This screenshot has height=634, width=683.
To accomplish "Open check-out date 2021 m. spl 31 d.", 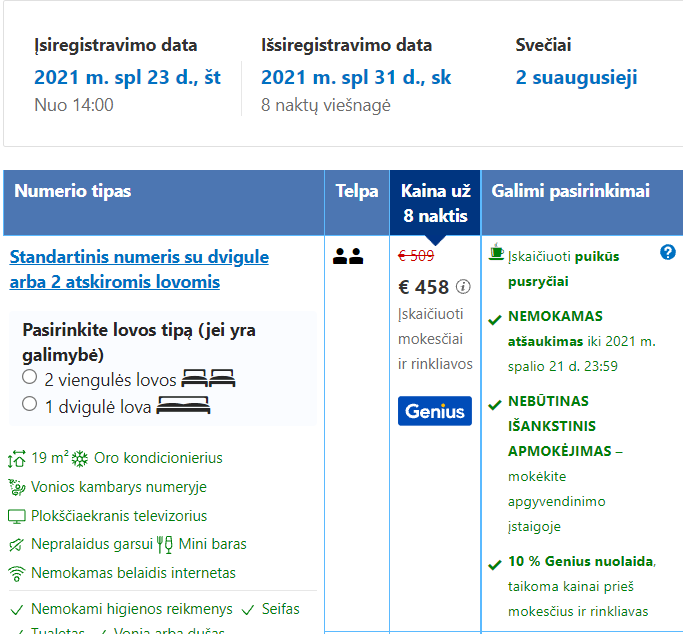I will coord(356,78).
